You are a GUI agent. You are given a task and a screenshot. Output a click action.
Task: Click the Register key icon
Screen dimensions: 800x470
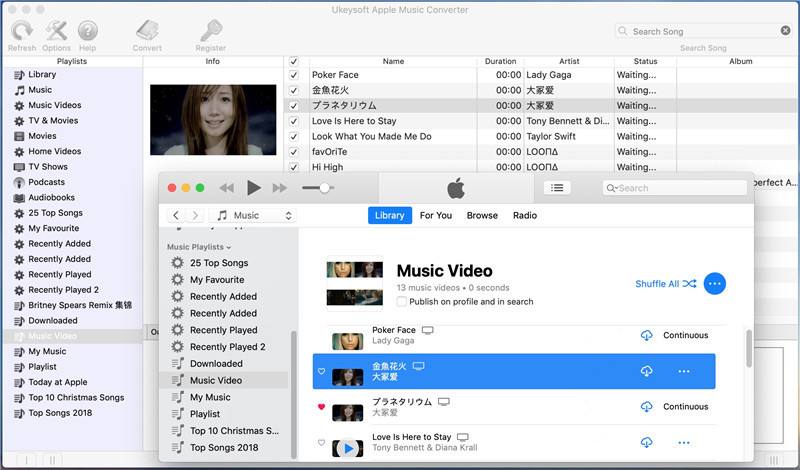pos(211,31)
